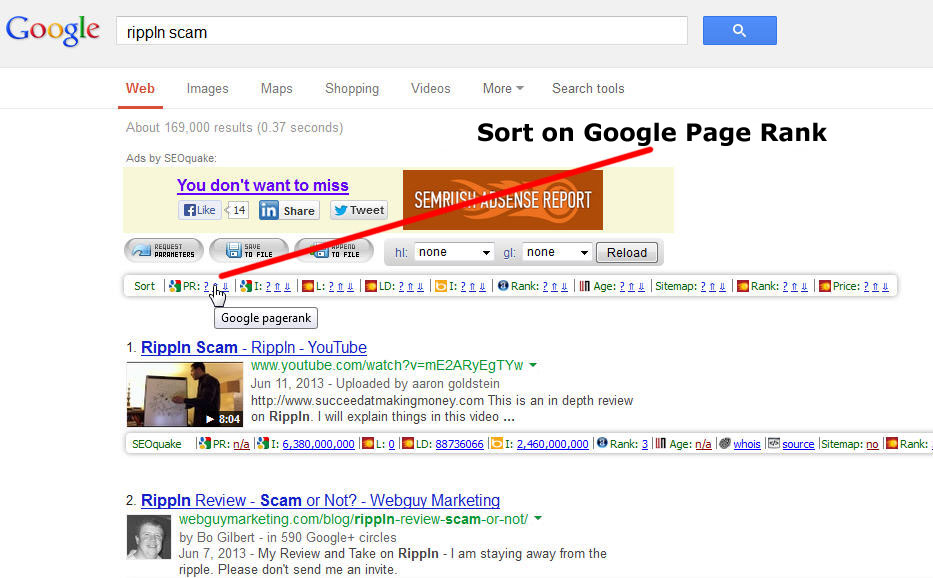Sort descending by Age down arrow
The height and width of the screenshot is (578, 933).
pyautogui.click(x=641, y=286)
